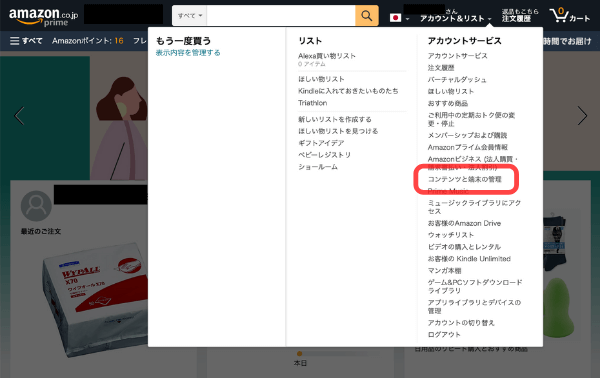Open ショールーム
This screenshot has height=378, width=600.
(x=318, y=167)
